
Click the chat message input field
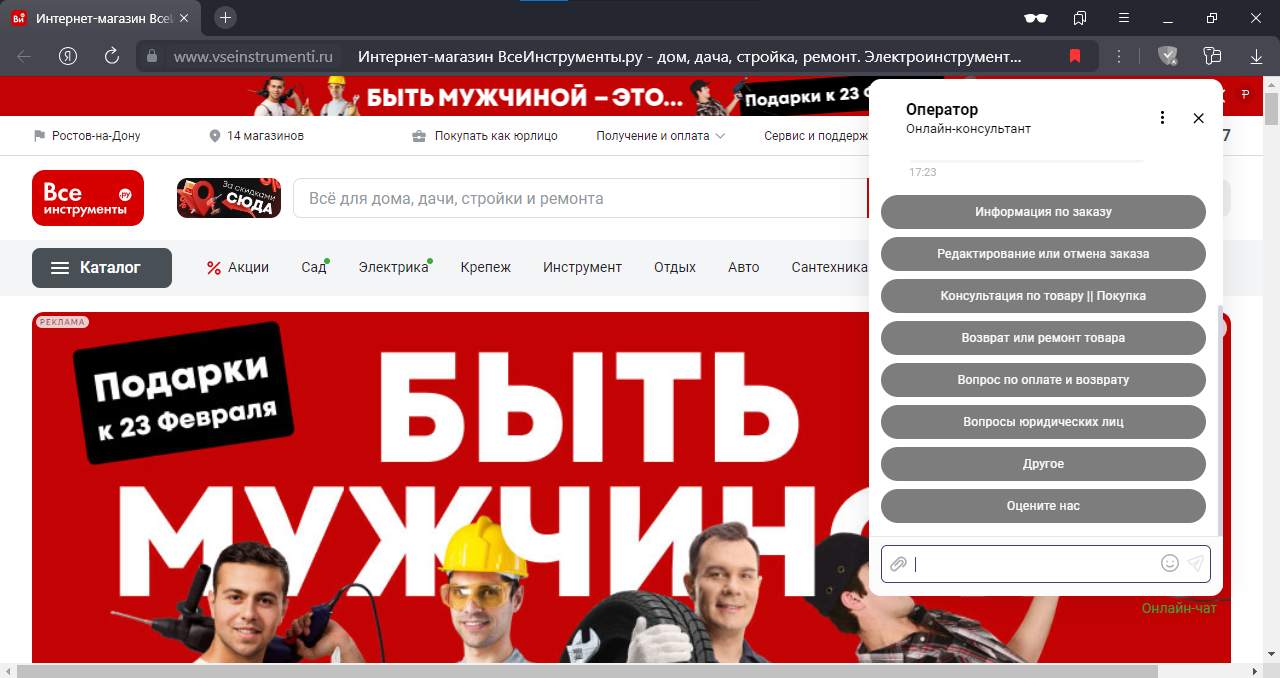pos(1030,563)
